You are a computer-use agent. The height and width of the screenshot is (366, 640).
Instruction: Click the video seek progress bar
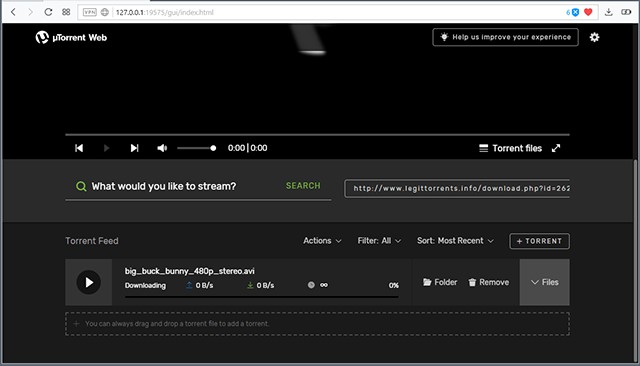coord(317,134)
